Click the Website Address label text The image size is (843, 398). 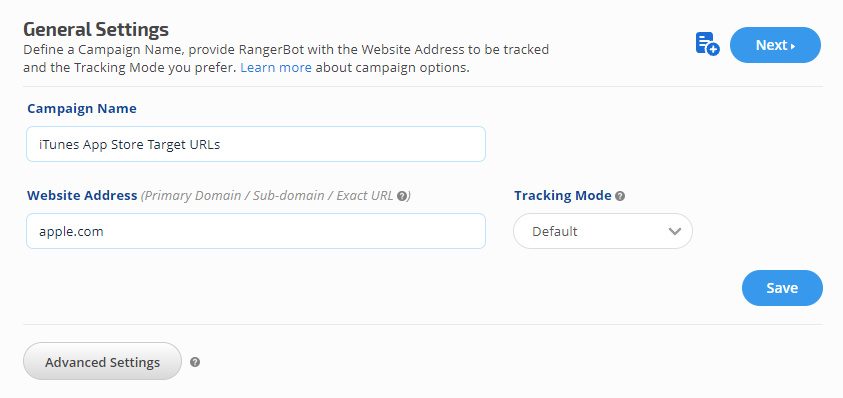coord(82,195)
